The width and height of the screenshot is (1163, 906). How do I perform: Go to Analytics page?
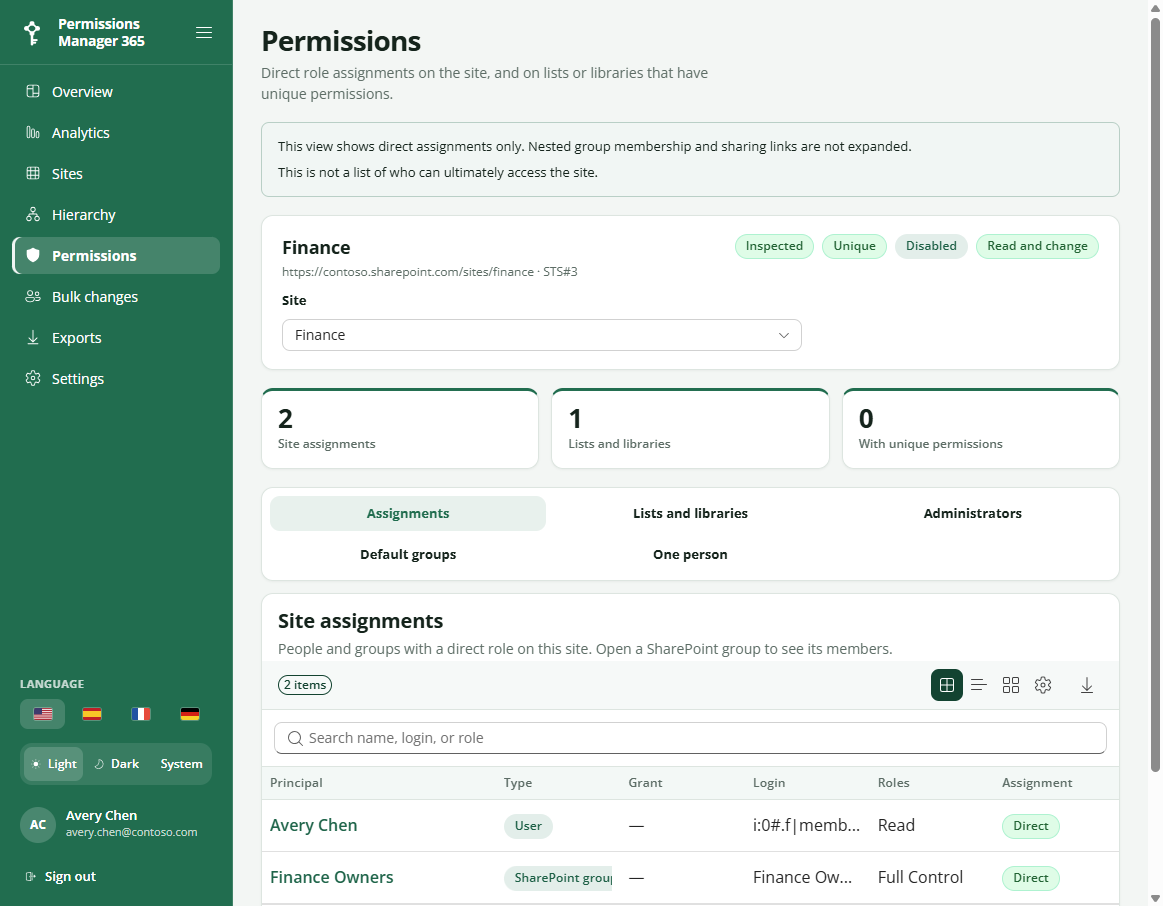pyautogui.click(x=116, y=133)
